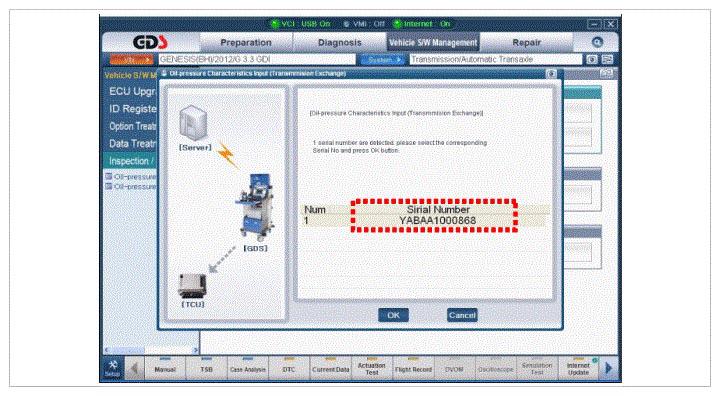720x396 pixels.
Task: Open Actuation Test
Action: (371, 368)
